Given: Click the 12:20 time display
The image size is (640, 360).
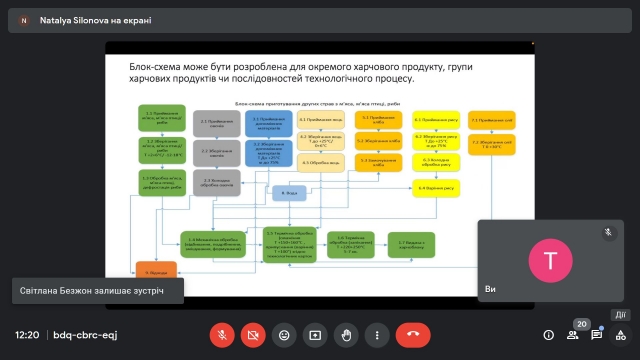Looking at the screenshot, I should point(27,335).
